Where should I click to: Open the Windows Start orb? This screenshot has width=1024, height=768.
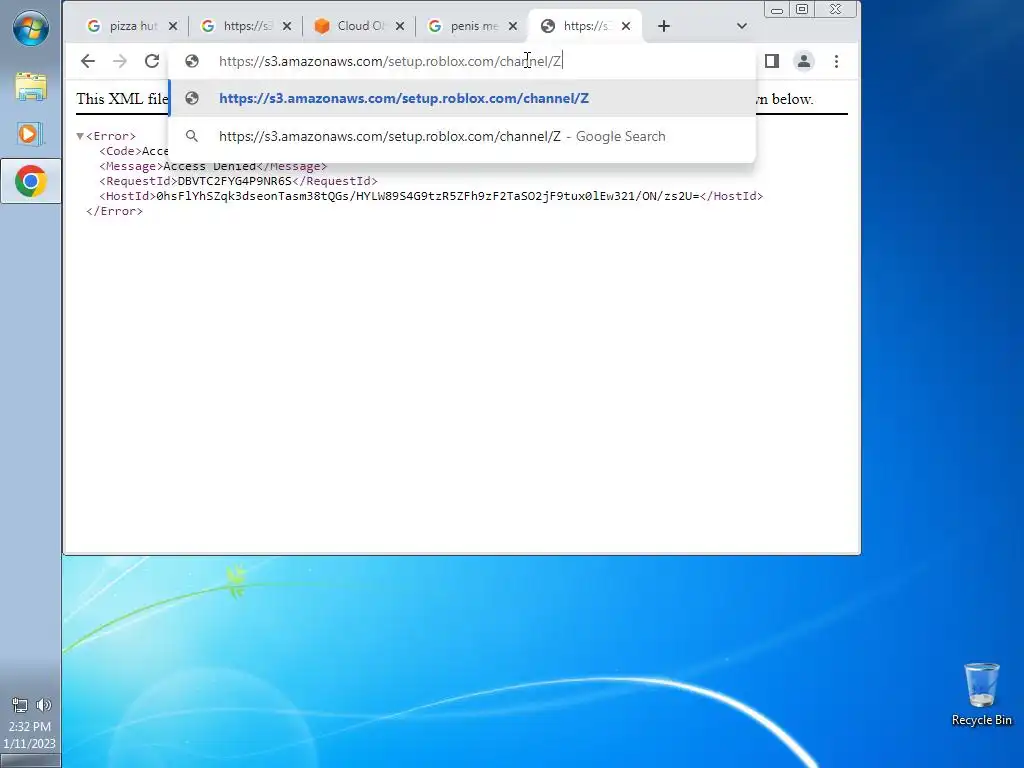point(31,29)
